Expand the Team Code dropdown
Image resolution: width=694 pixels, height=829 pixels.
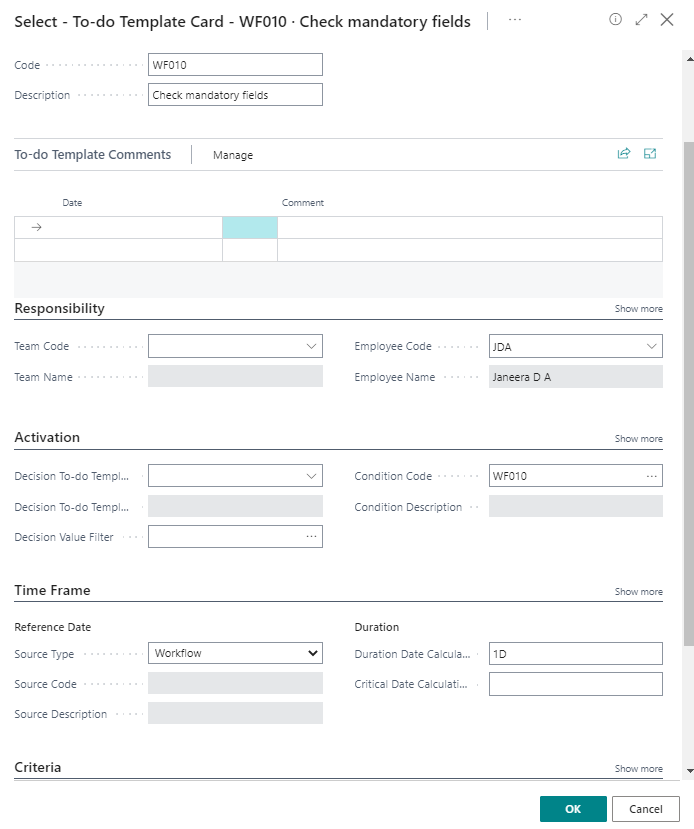point(311,347)
